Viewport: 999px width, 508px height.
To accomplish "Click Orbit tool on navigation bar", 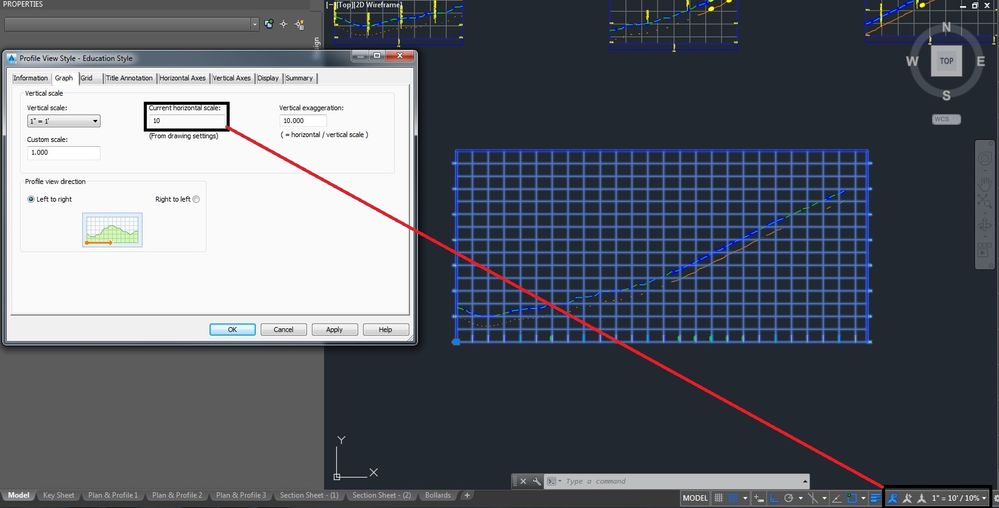I will [984, 226].
